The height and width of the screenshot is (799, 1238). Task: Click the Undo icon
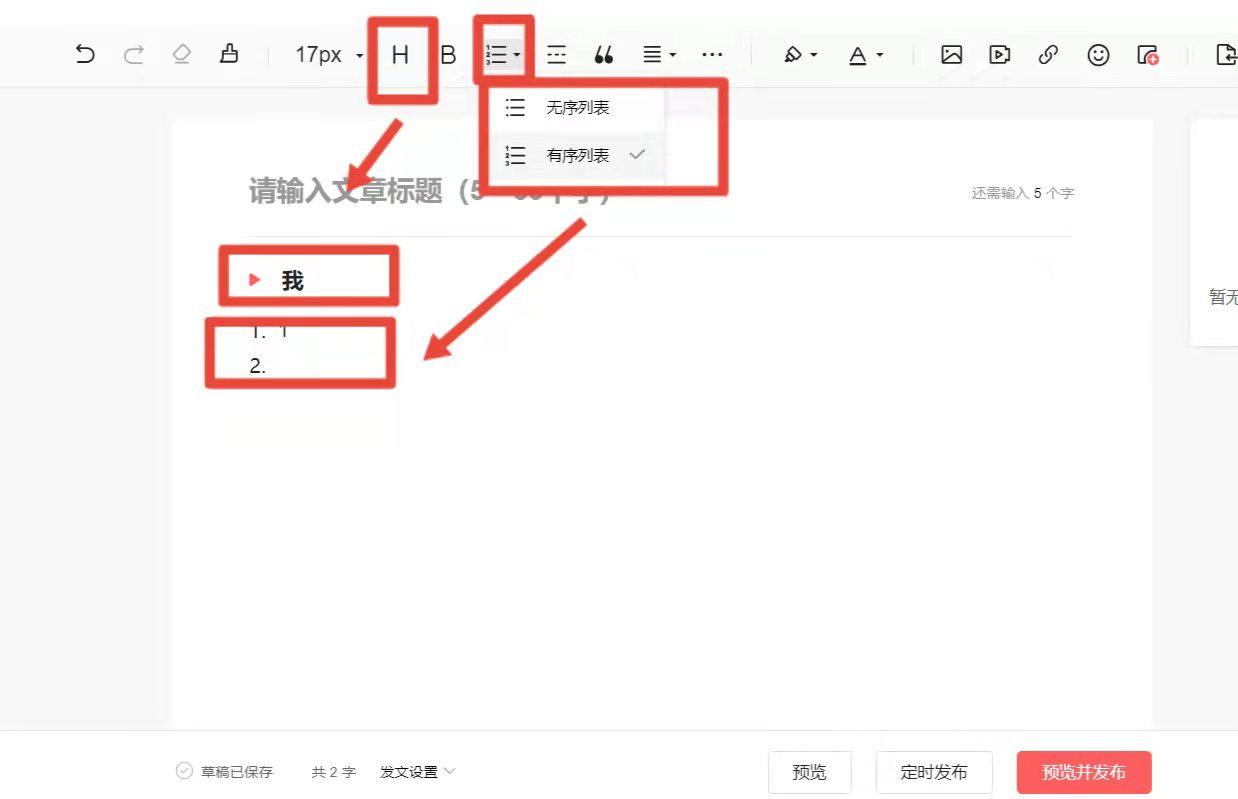click(85, 55)
